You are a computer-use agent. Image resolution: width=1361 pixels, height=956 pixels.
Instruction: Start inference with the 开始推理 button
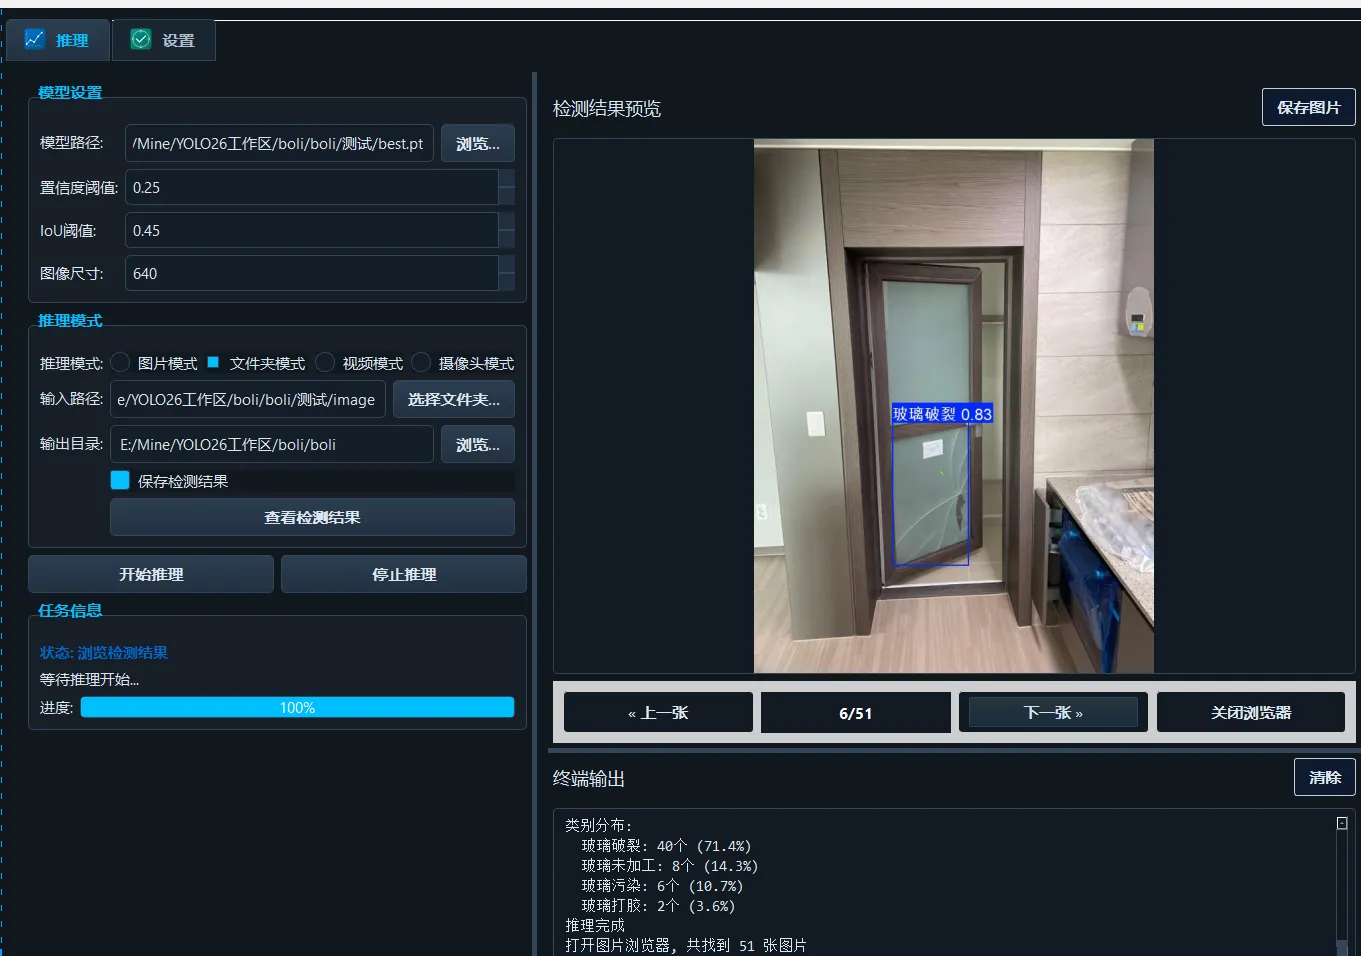pos(150,574)
